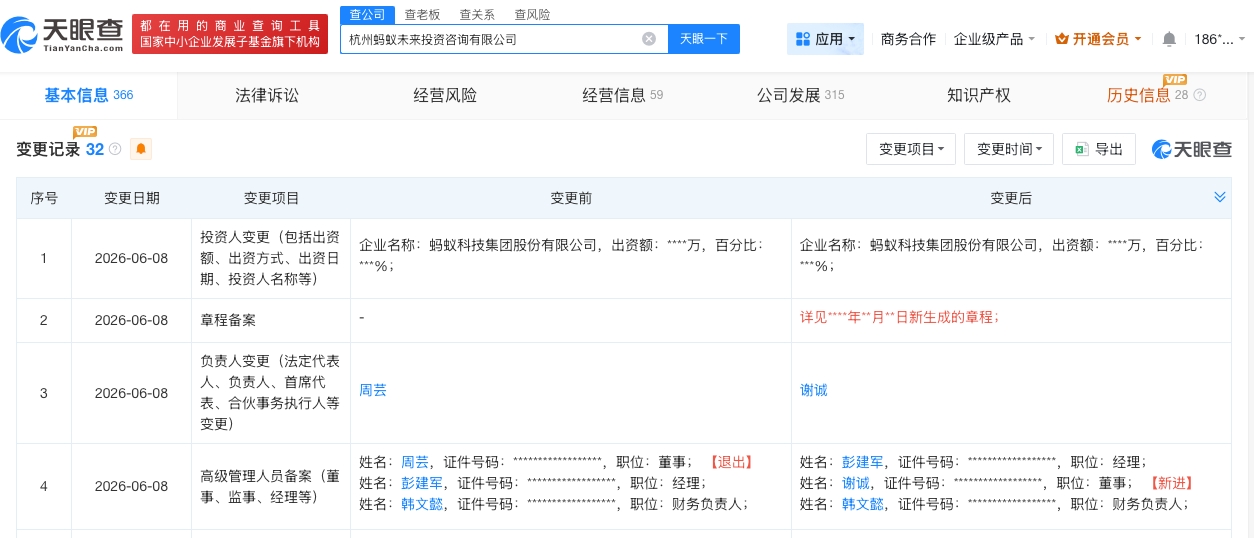Click the 变更后 column header
The height and width of the screenshot is (538, 1254).
[x=1011, y=198]
